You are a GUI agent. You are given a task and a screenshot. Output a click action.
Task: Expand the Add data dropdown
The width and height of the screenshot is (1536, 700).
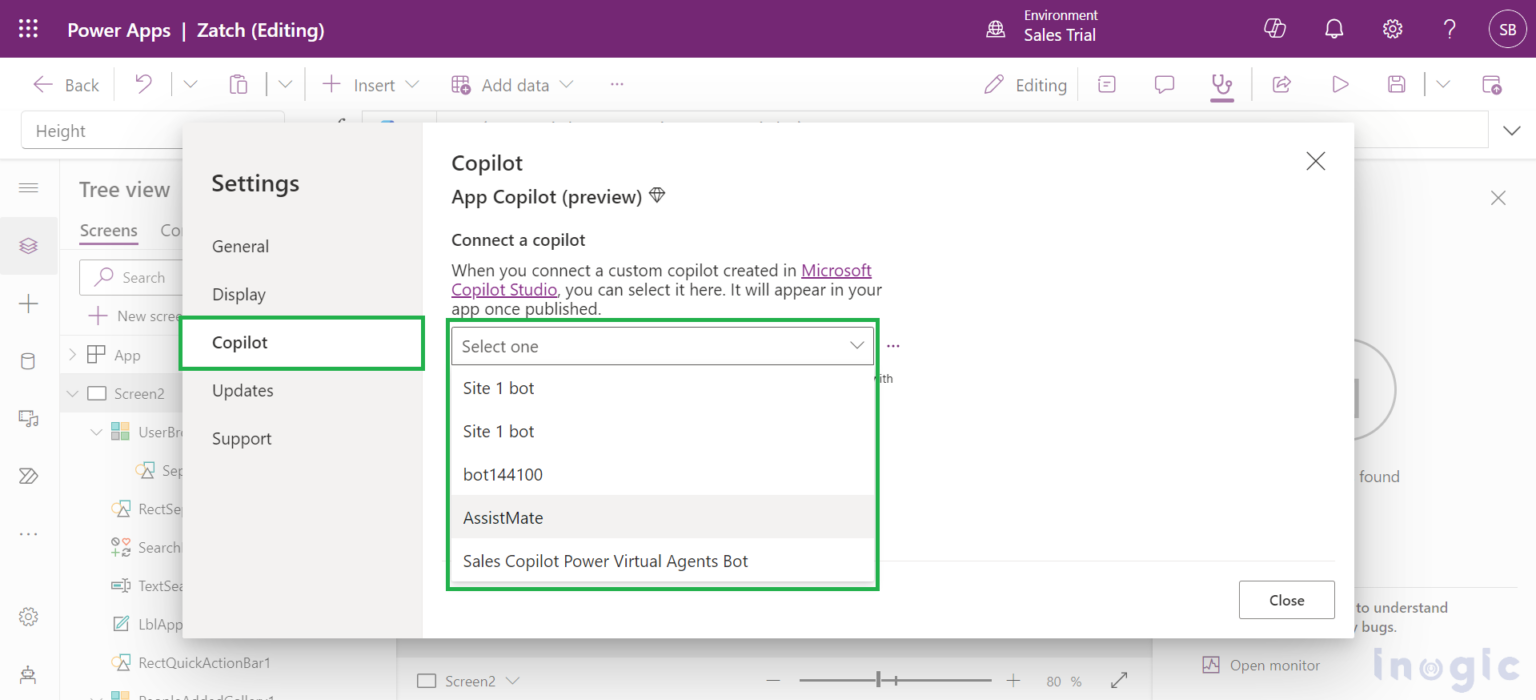(x=566, y=84)
